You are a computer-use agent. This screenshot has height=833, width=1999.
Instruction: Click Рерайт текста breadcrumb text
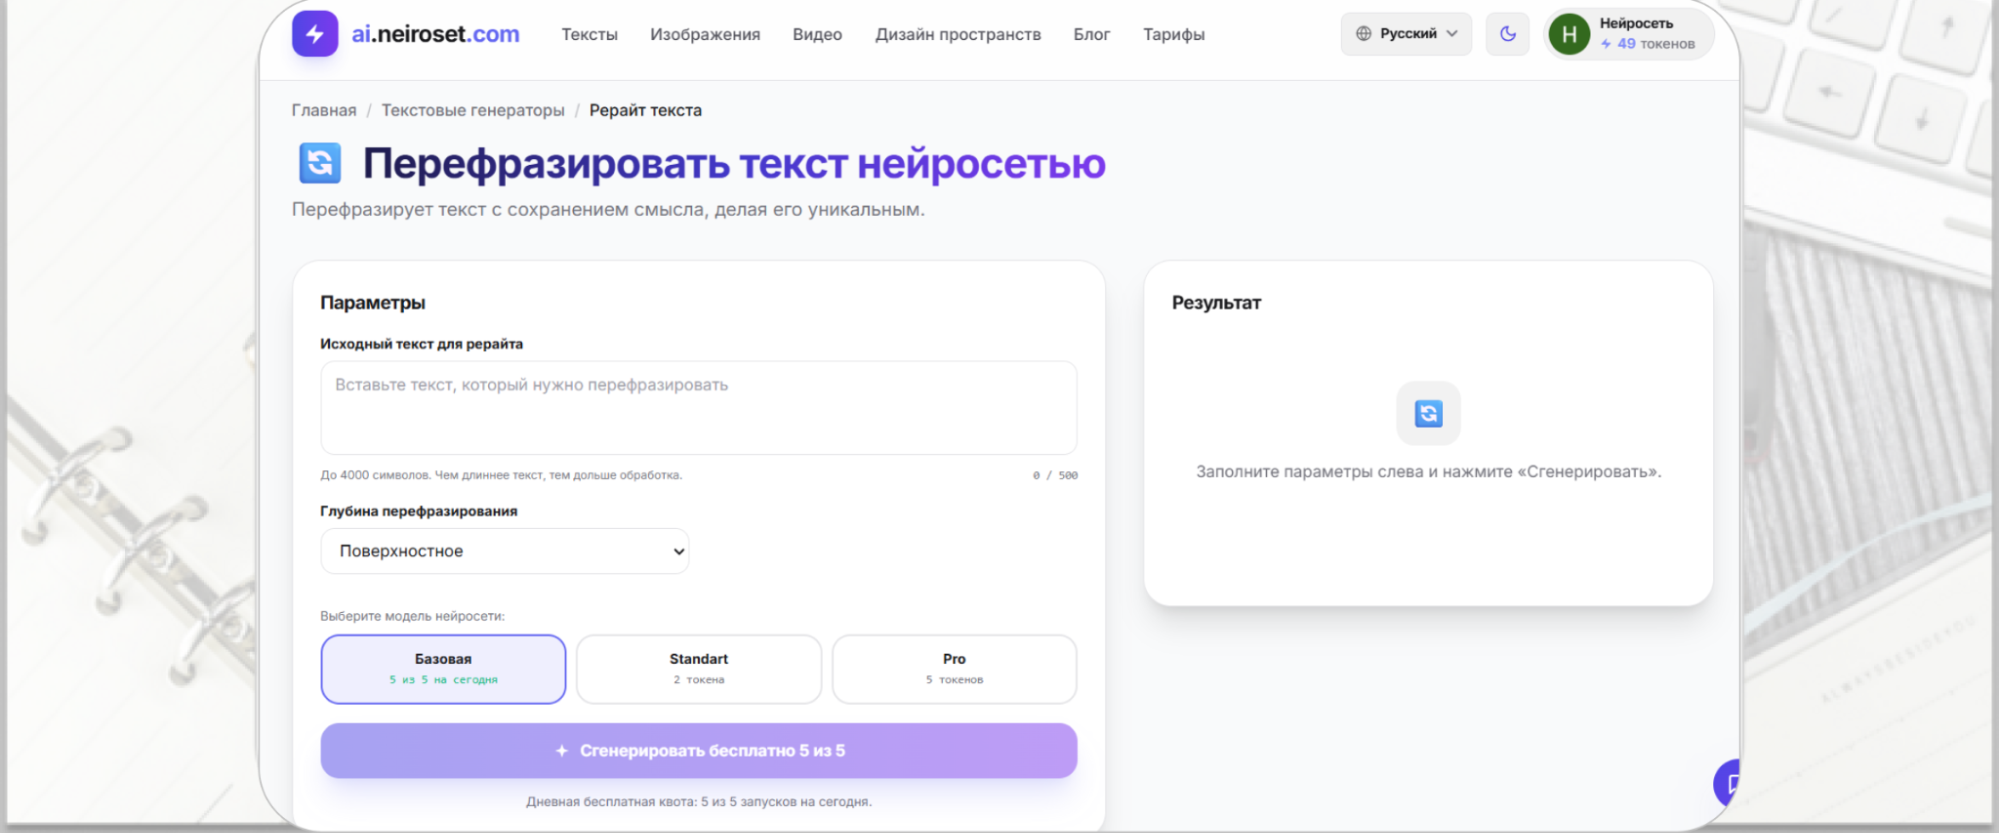tap(645, 110)
